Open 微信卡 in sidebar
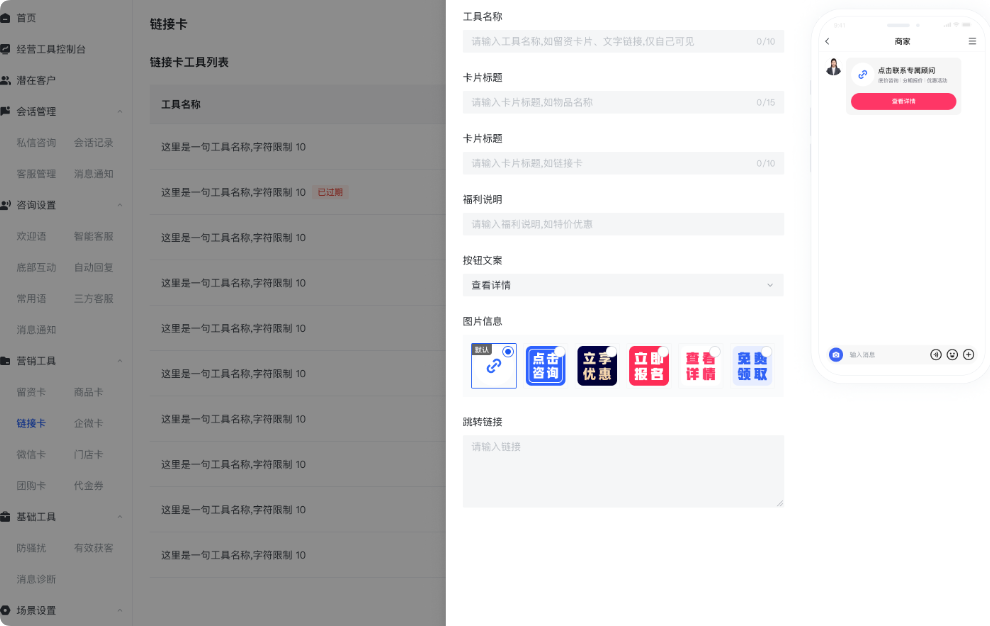Screen dimensions: 990x626 [x=31, y=455]
